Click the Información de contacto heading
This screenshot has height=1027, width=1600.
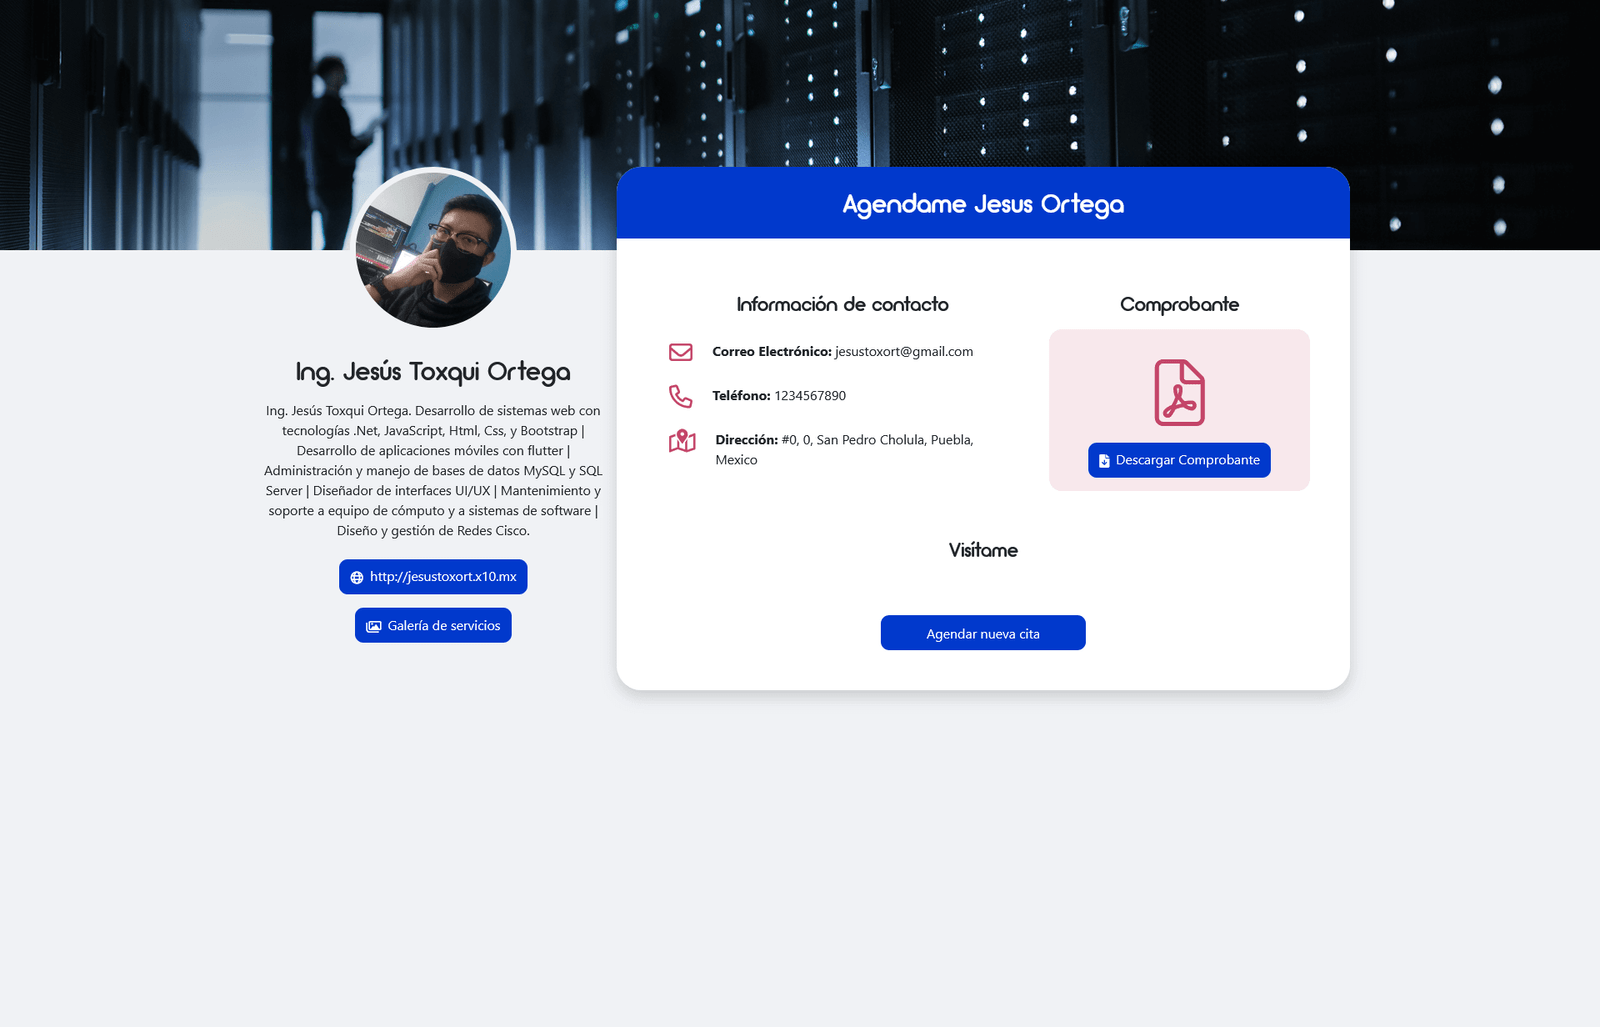point(842,305)
